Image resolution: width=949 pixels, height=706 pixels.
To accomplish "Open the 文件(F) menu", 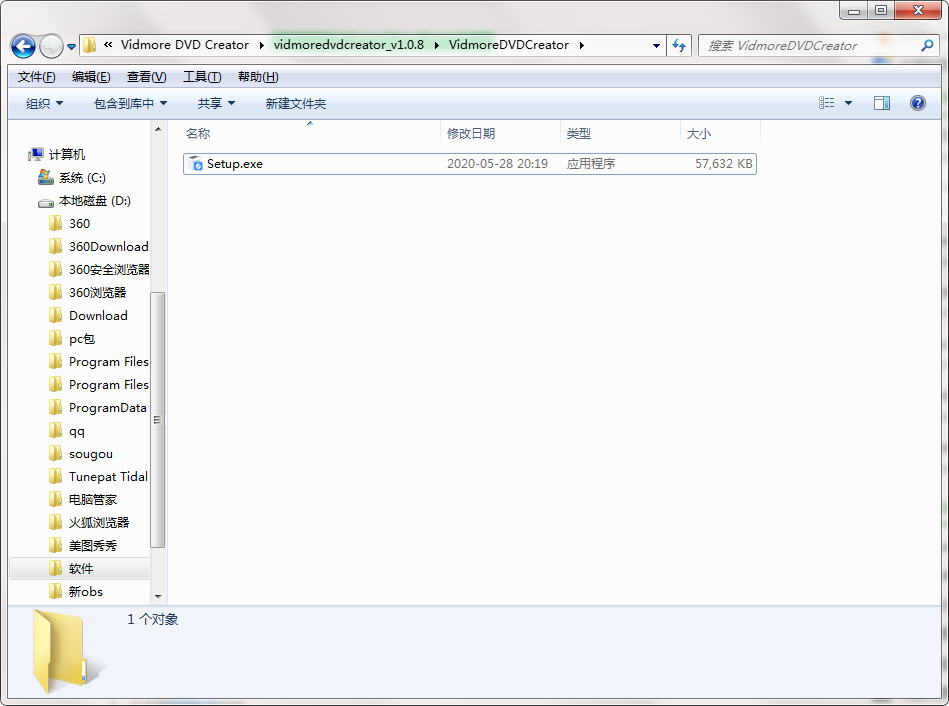I will coord(36,77).
